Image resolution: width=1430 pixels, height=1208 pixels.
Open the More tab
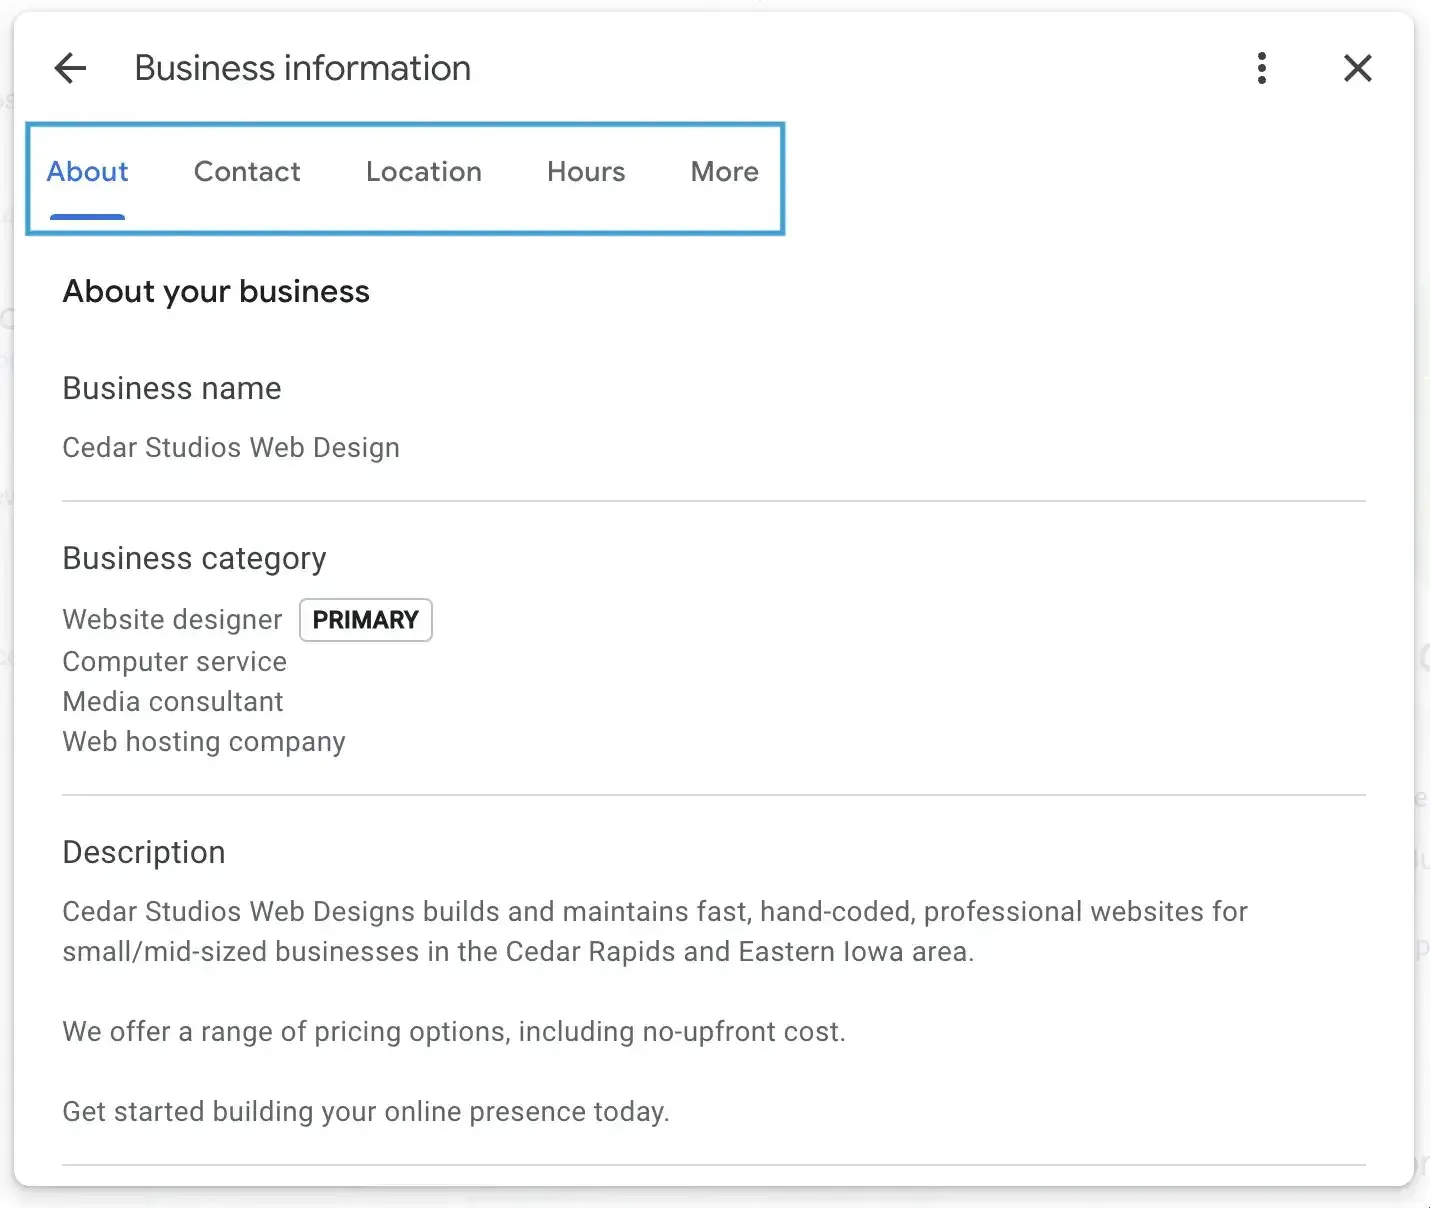coord(723,171)
